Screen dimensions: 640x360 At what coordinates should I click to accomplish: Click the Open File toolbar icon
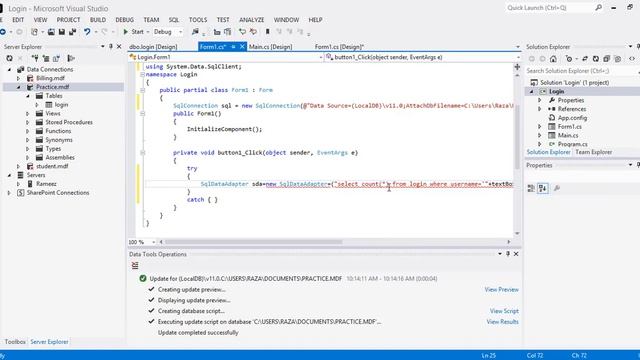tap(51, 32)
